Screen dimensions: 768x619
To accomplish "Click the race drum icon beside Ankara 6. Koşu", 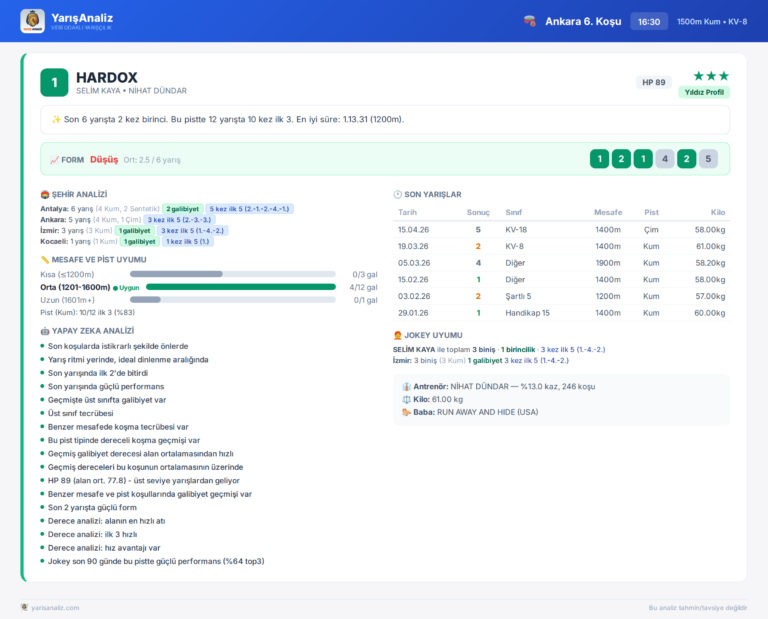I will coord(529,21).
